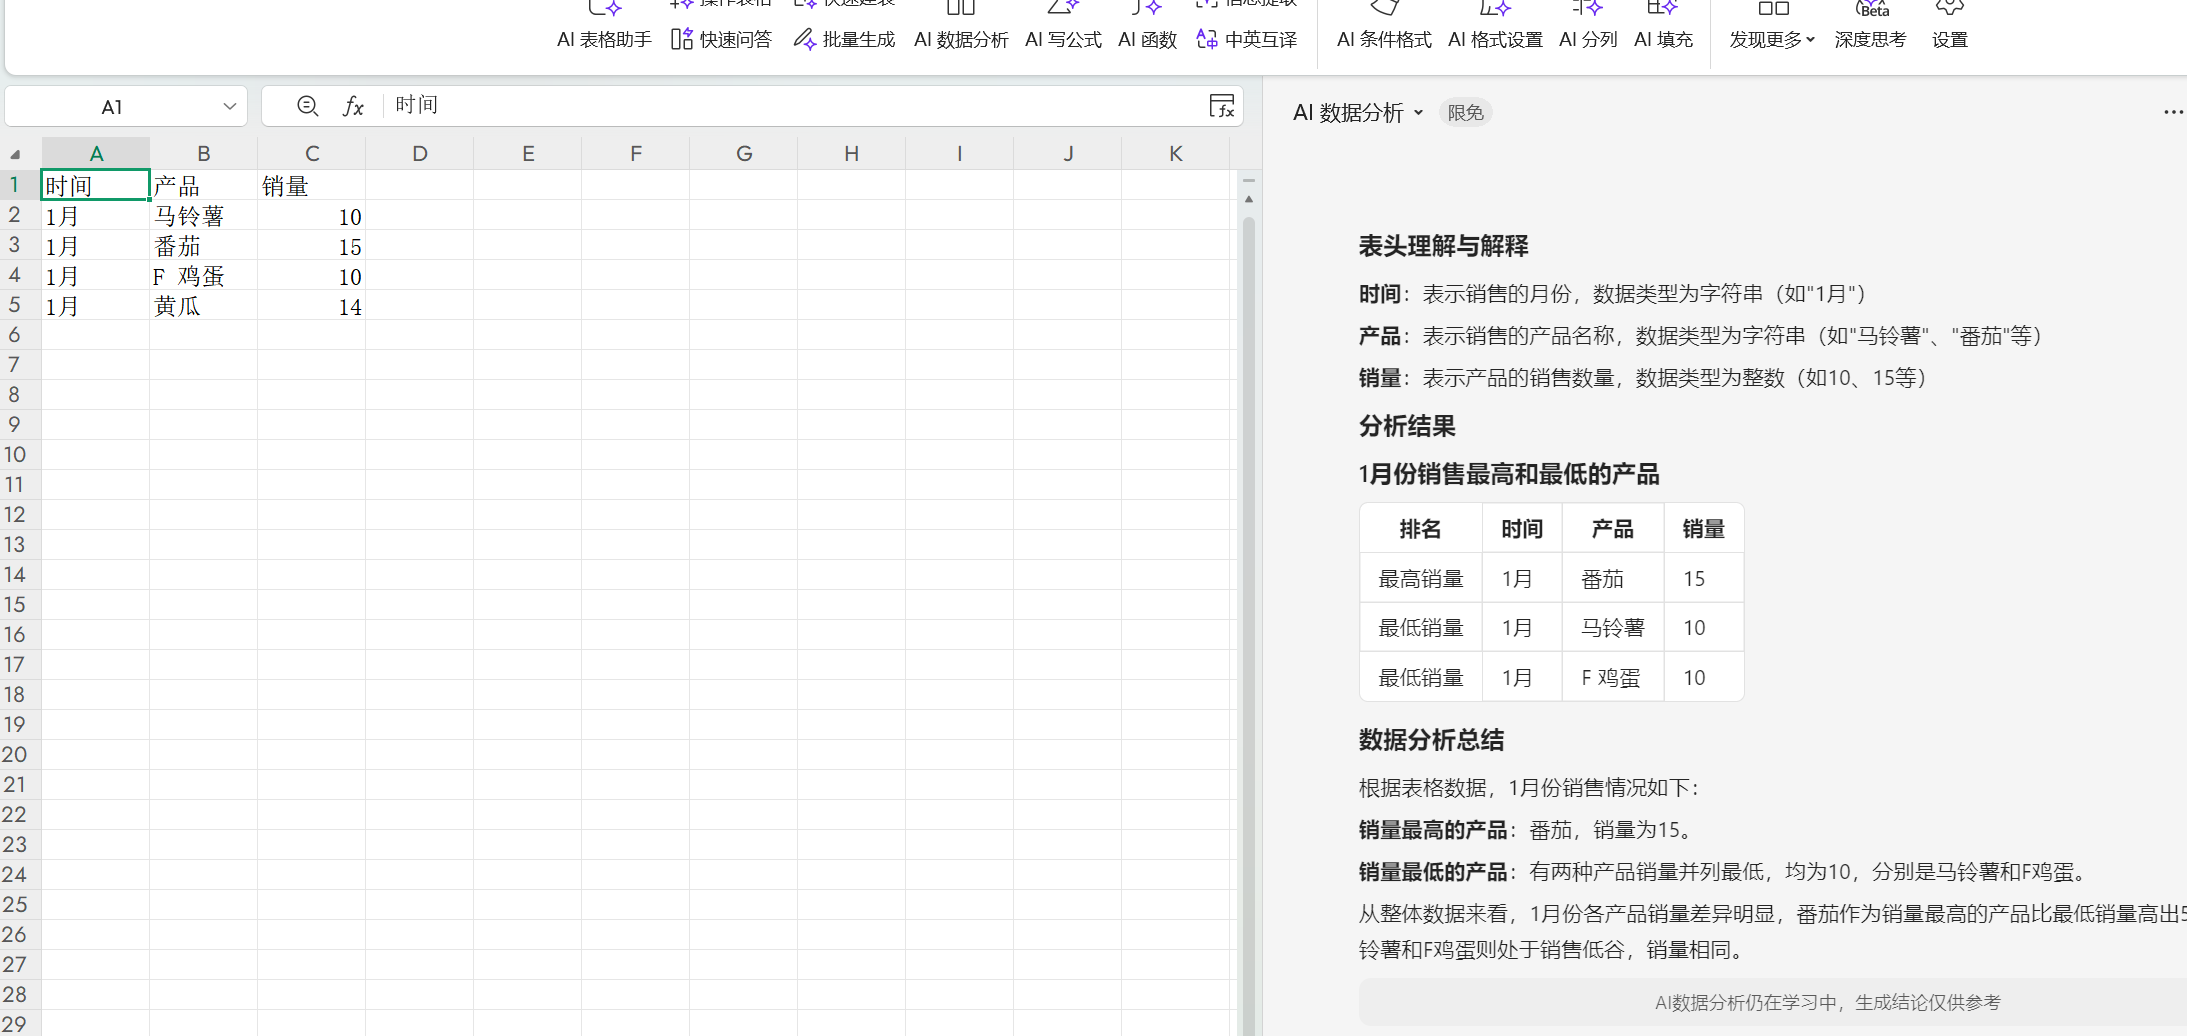Select cell C5 with value 14

312,305
